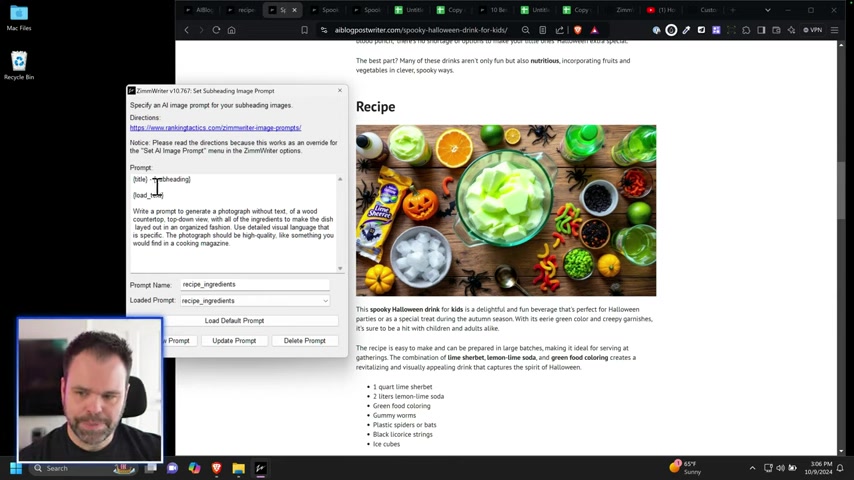854x480 pixels.
Task: Open the rankingtactics zimmwriter-image-prompts link
Action: (215, 127)
